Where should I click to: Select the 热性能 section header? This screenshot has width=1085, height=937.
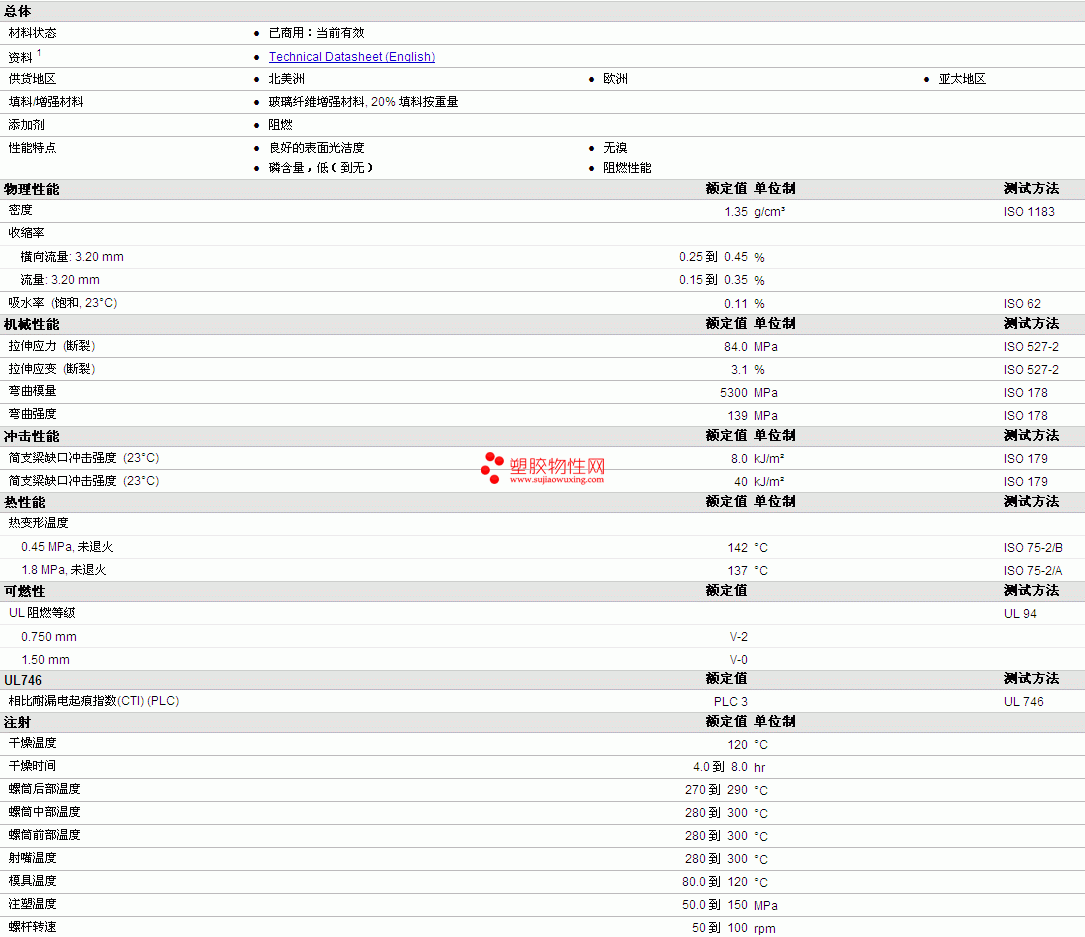pyautogui.click(x=25, y=502)
